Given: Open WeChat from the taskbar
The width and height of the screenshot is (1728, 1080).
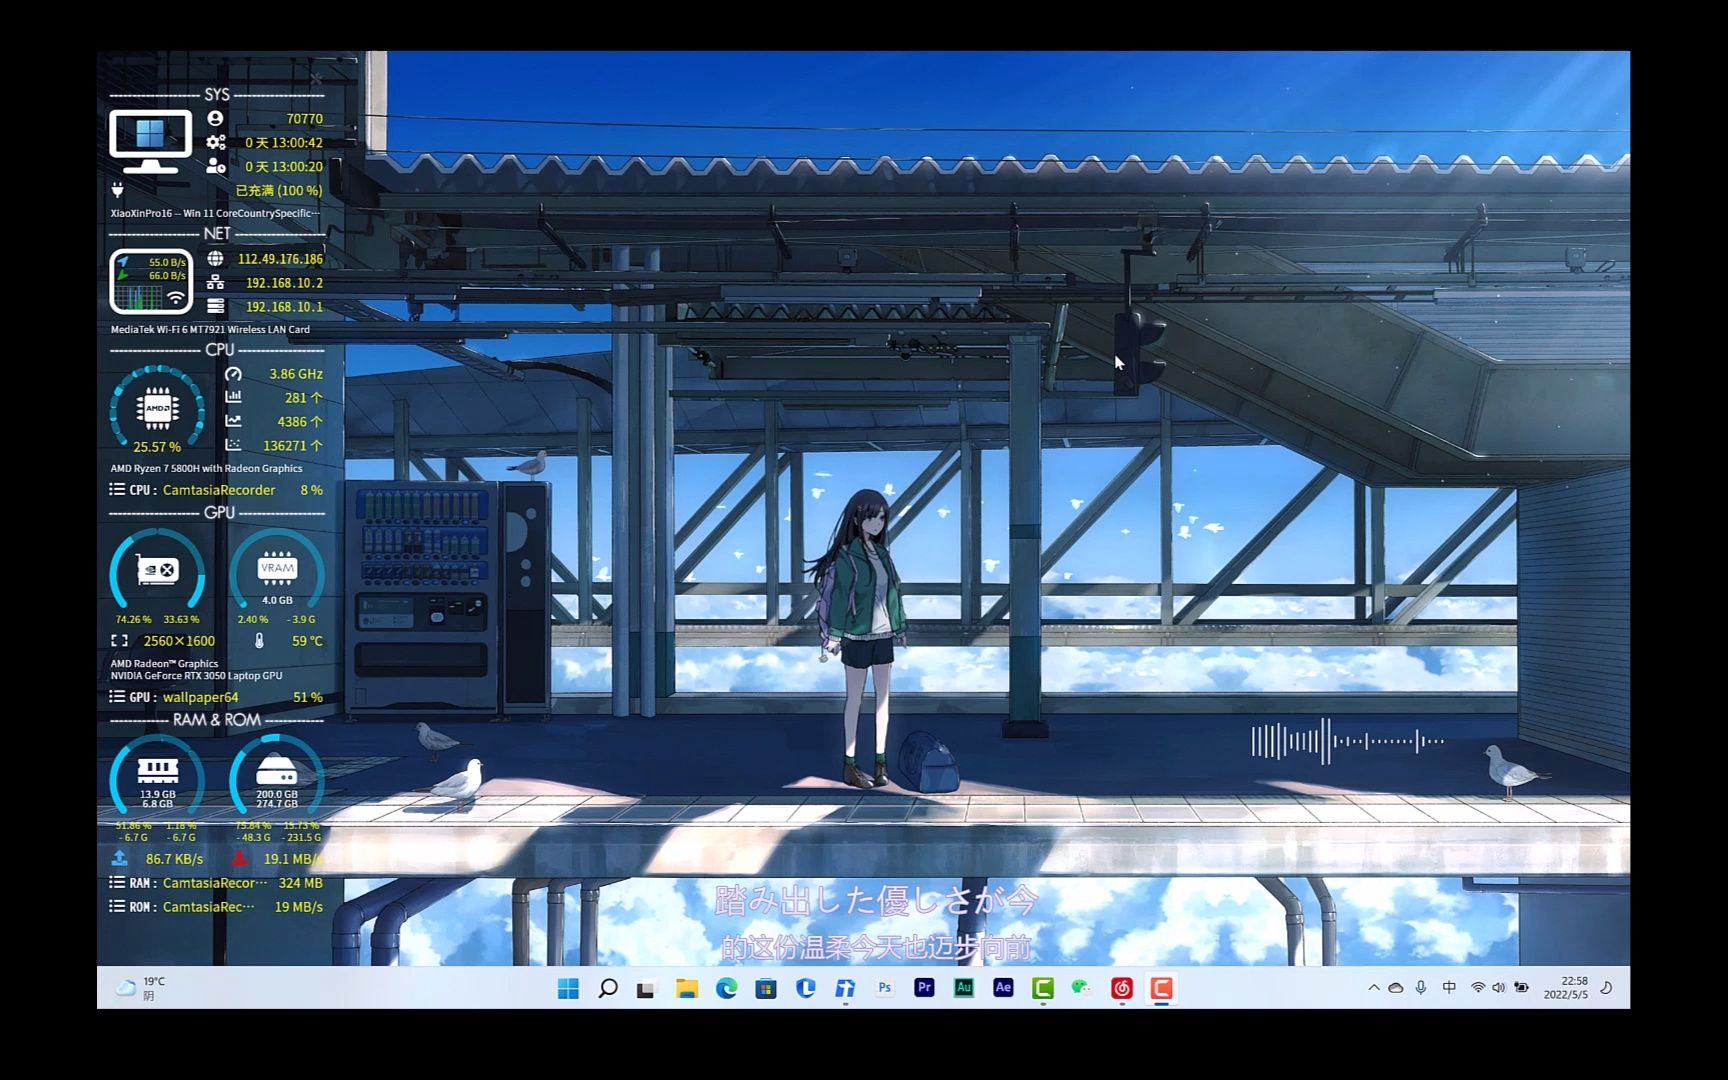Looking at the screenshot, I should coord(1082,989).
